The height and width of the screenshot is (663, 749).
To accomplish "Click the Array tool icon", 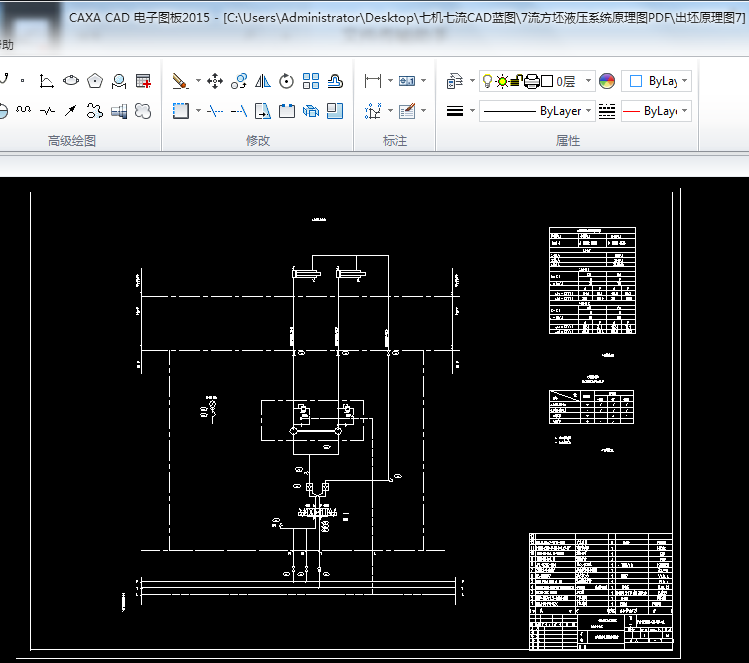I will point(311,81).
